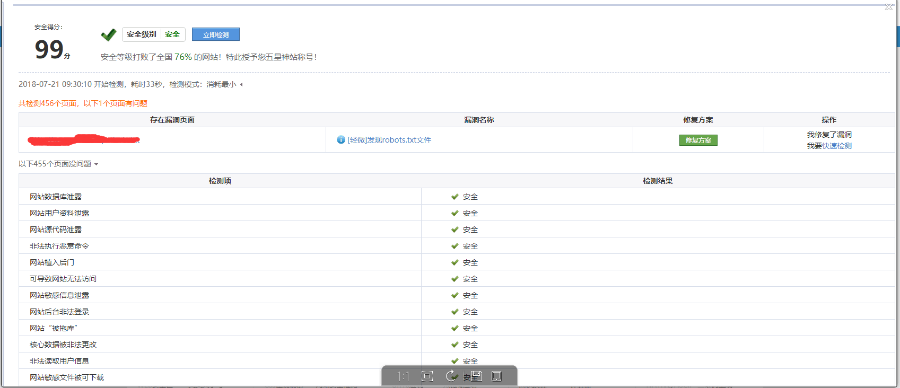Click the rightmost viewer toolbar icon
Screen dimensions: 900x388
tap(497, 377)
